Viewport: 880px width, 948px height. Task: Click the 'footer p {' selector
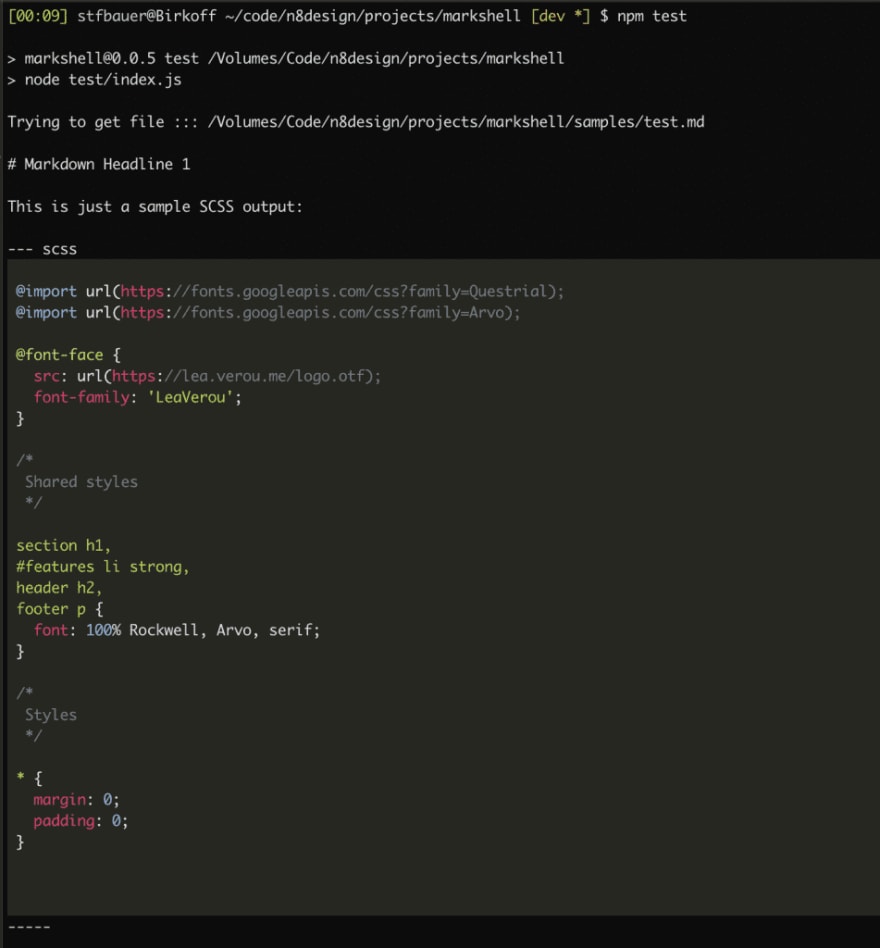click(59, 609)
